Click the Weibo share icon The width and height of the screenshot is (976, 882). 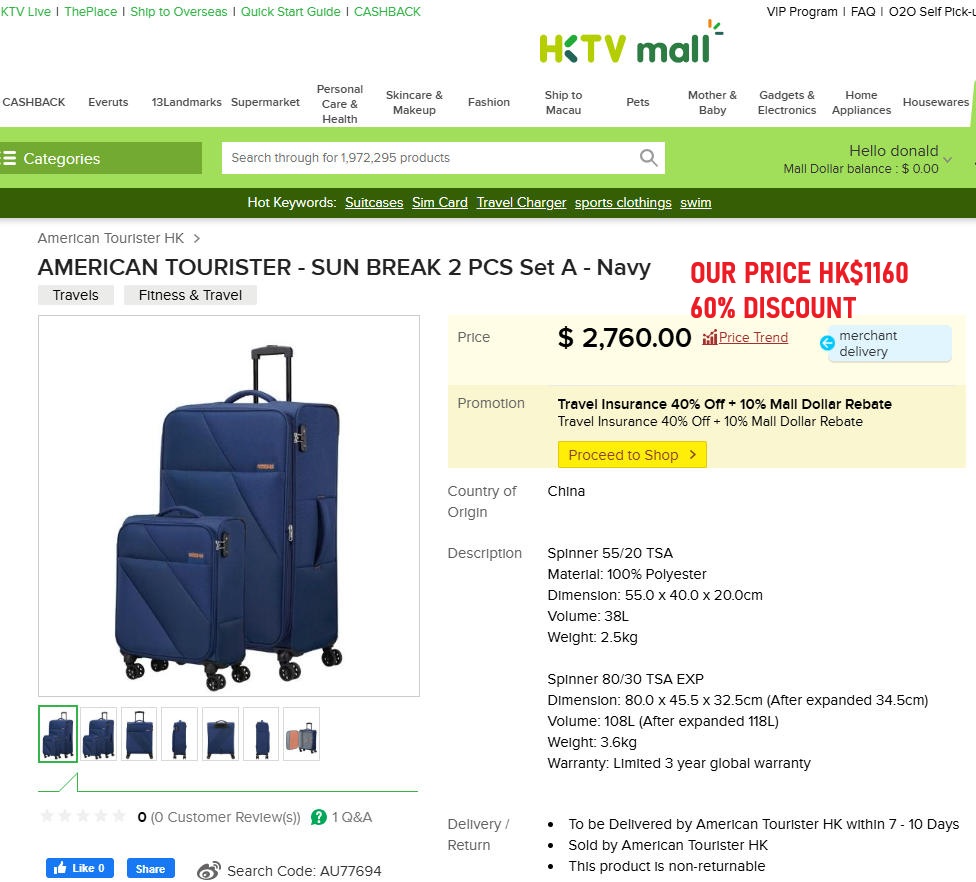[209, 870]
